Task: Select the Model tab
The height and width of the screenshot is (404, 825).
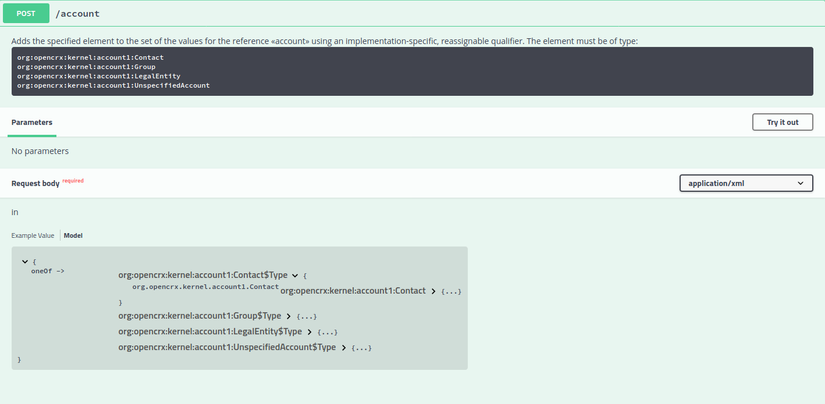Action: (73, 235)
